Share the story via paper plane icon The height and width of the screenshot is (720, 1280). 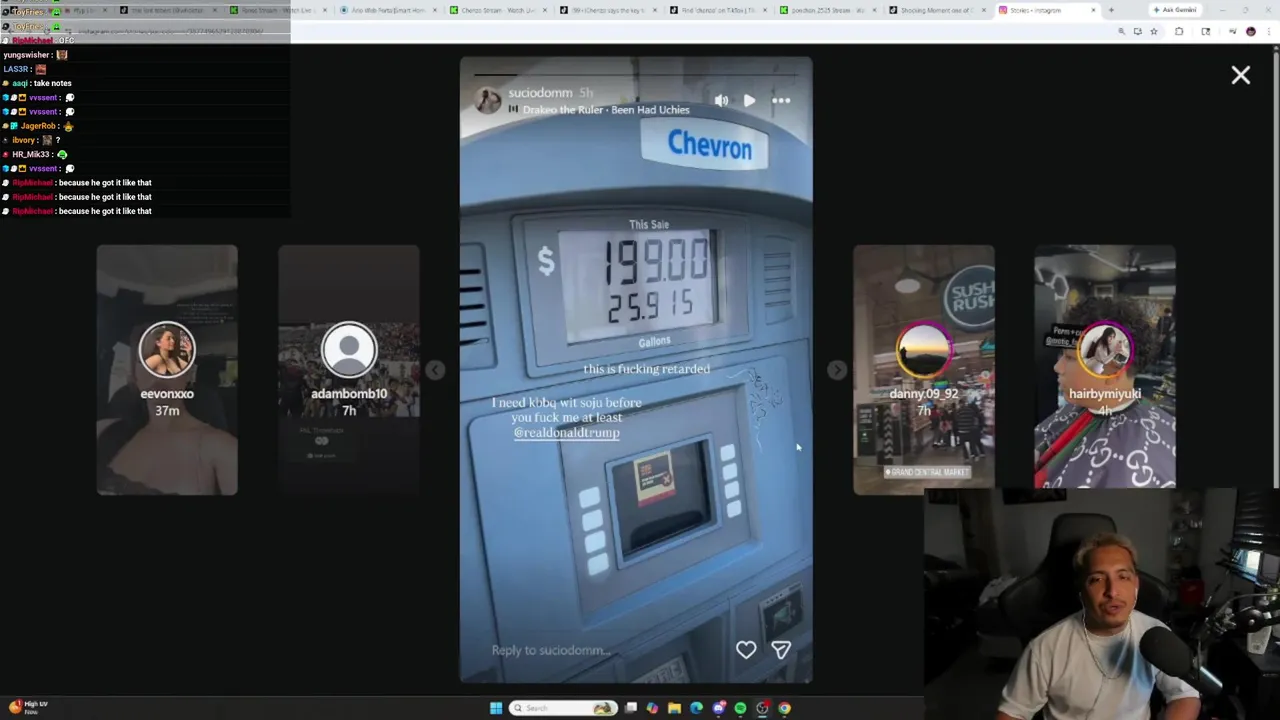(781, 650)
